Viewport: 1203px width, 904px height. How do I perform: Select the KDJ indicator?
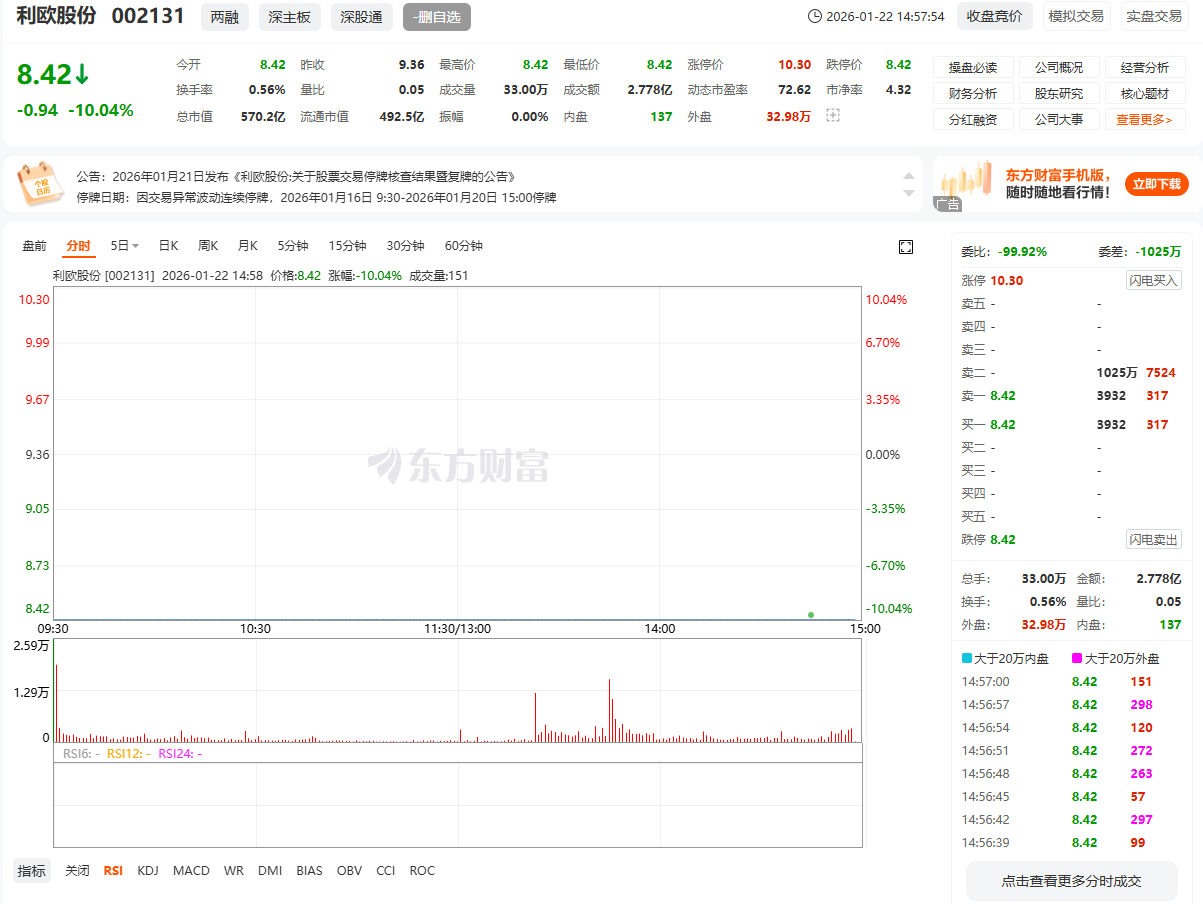pyautogui.click(x=148, y=871)
